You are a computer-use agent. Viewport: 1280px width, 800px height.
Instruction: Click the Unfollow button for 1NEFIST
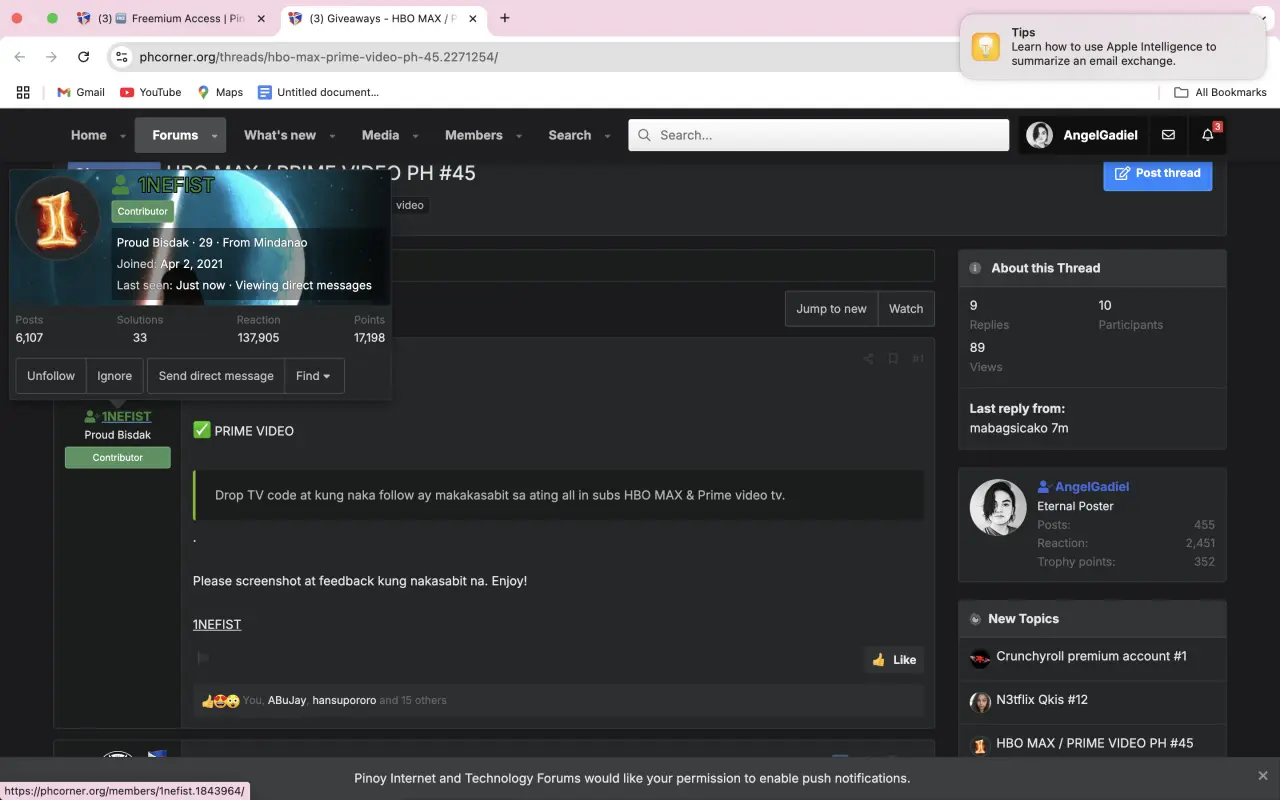pos(51,376)
